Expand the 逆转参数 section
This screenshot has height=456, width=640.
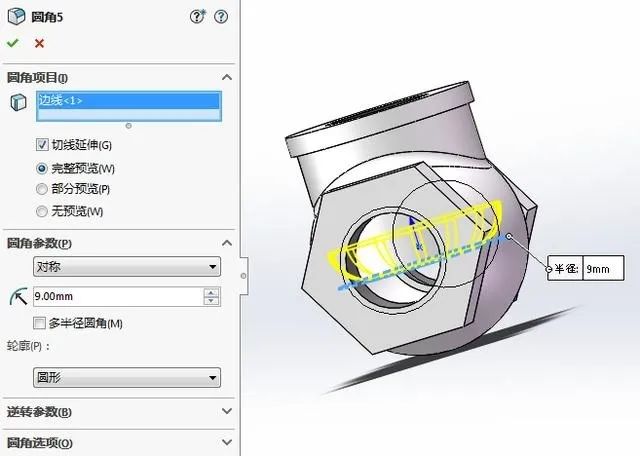coord(227,411)
